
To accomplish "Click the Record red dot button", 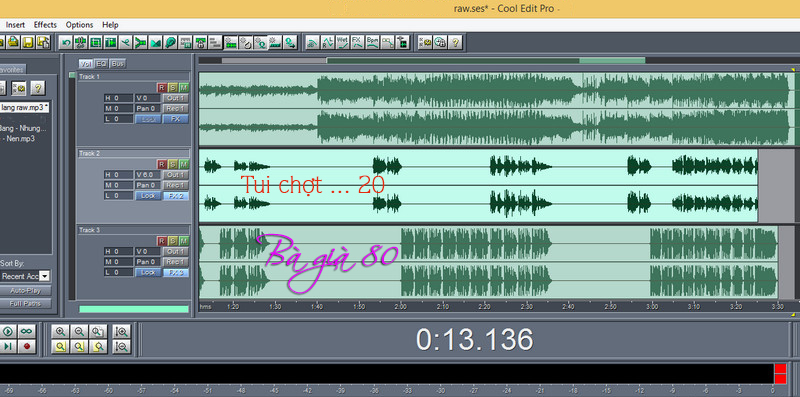I will pos(27,347).
